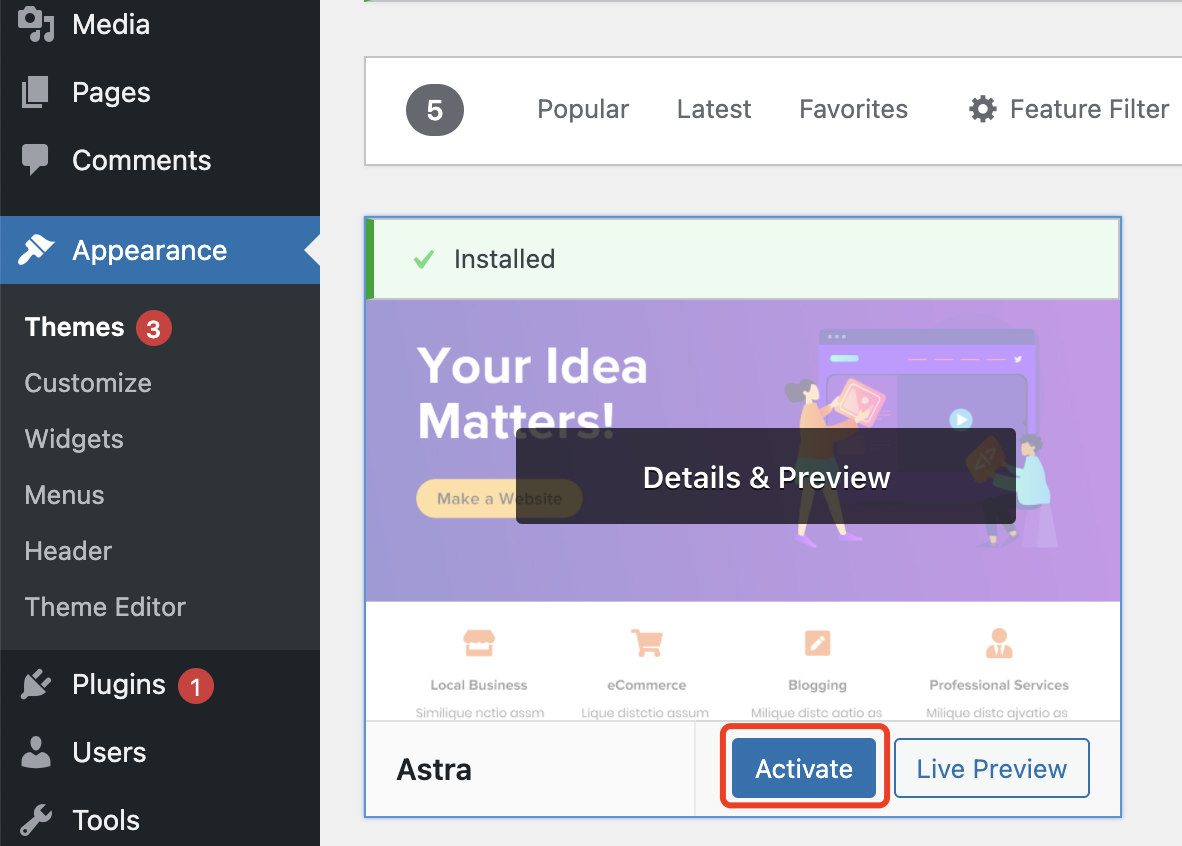Open the Header submenu item
Screen dimensions: 1182x846
(x=68, y=551)
